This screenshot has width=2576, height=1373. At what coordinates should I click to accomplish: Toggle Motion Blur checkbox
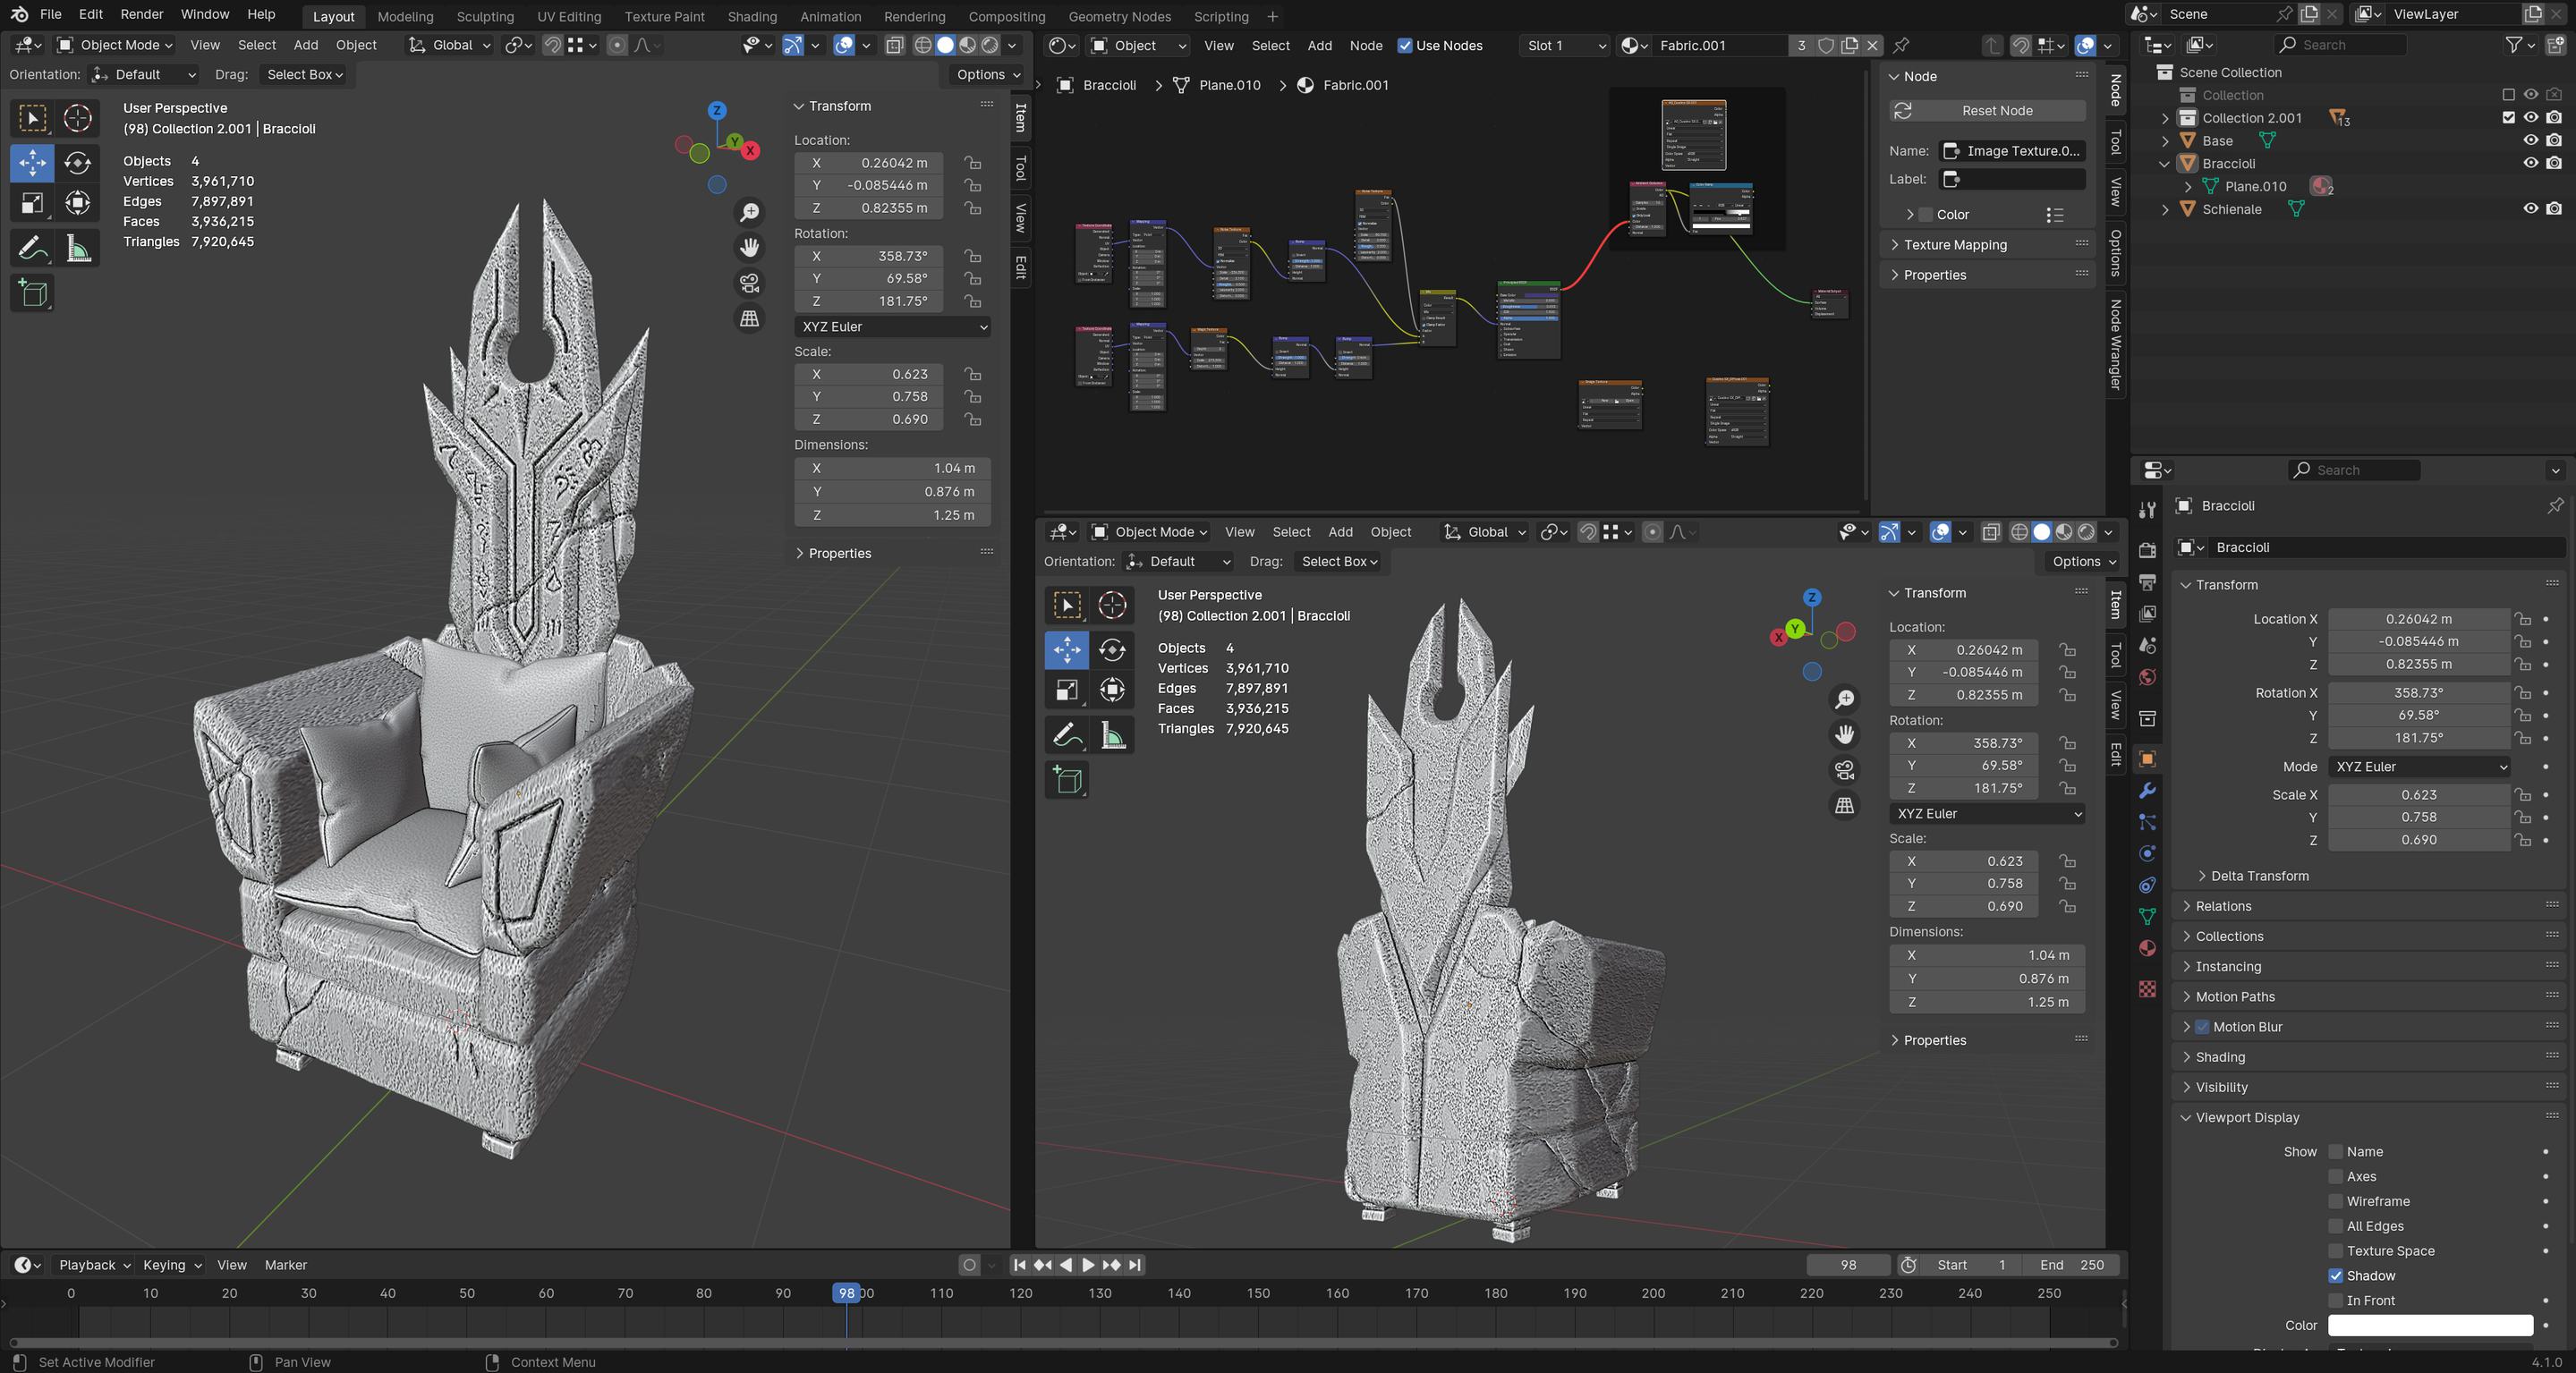coord(2202,1027)
